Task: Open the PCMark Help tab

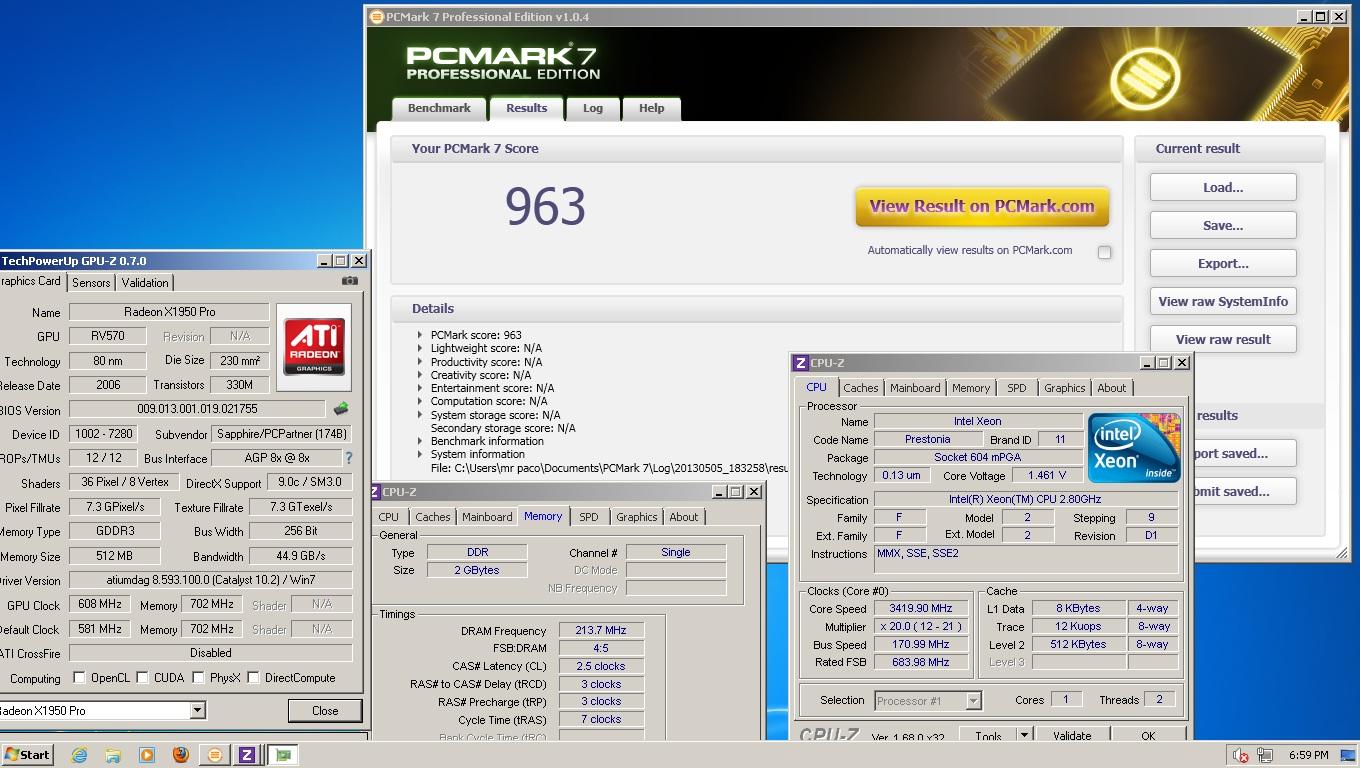Action: [651, 108]
